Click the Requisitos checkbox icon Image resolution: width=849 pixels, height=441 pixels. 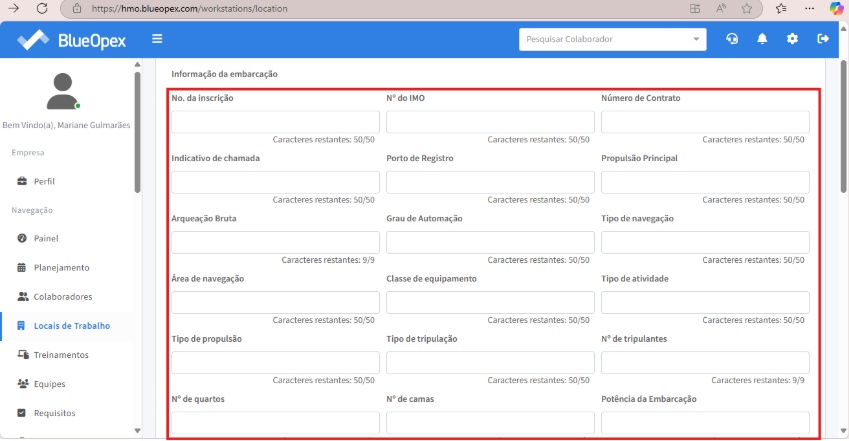pos(22,413)
